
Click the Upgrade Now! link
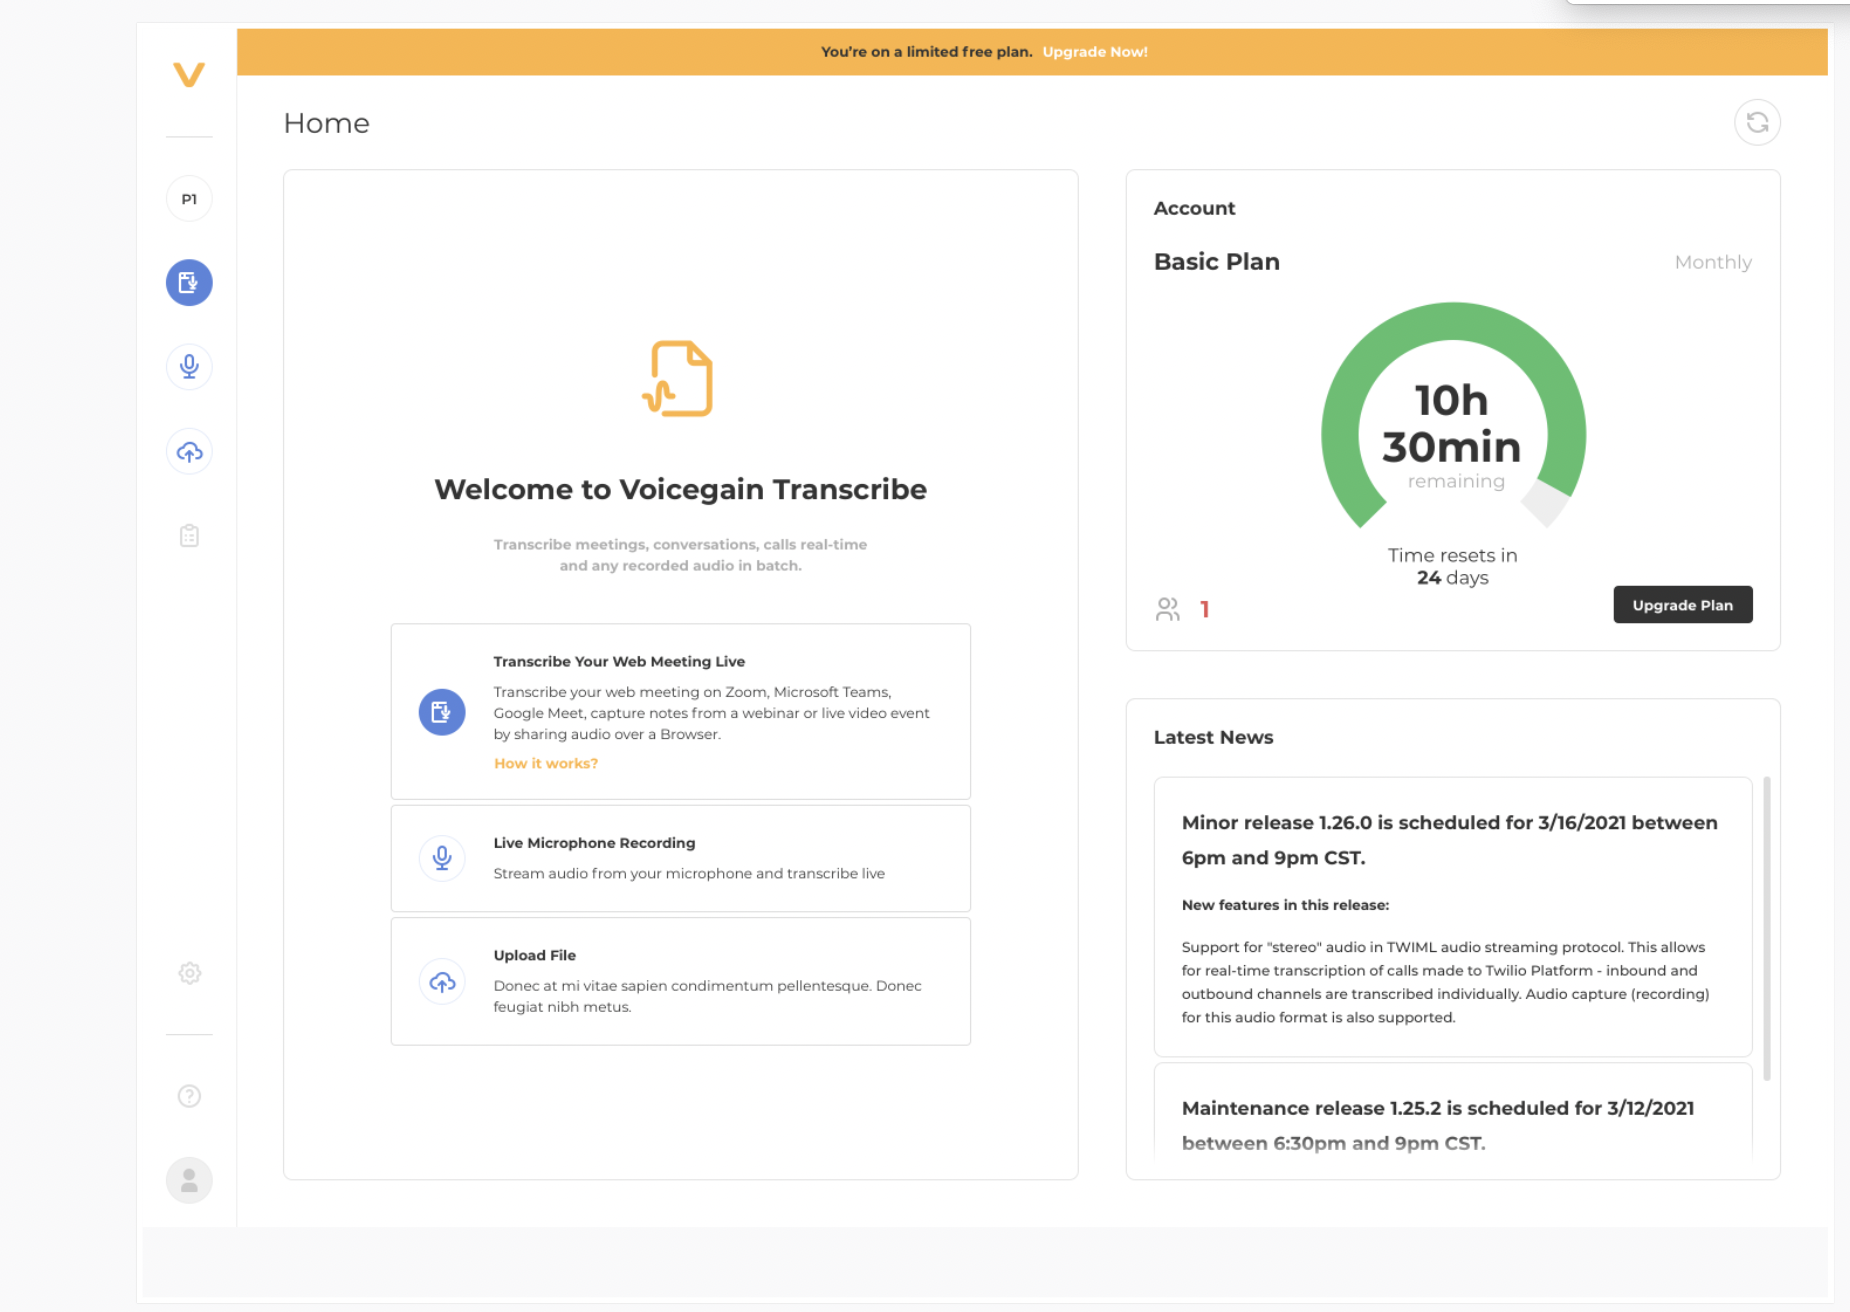(x=1095, y=52)
